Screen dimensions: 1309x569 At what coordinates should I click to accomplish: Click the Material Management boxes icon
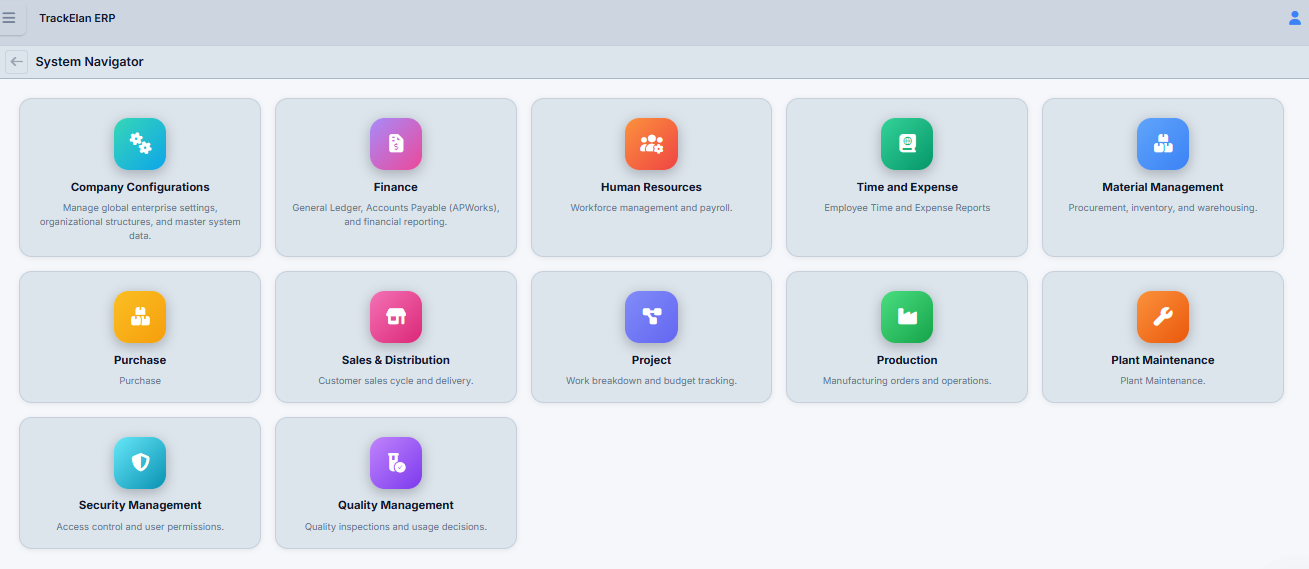click(x=1163, y=144)
